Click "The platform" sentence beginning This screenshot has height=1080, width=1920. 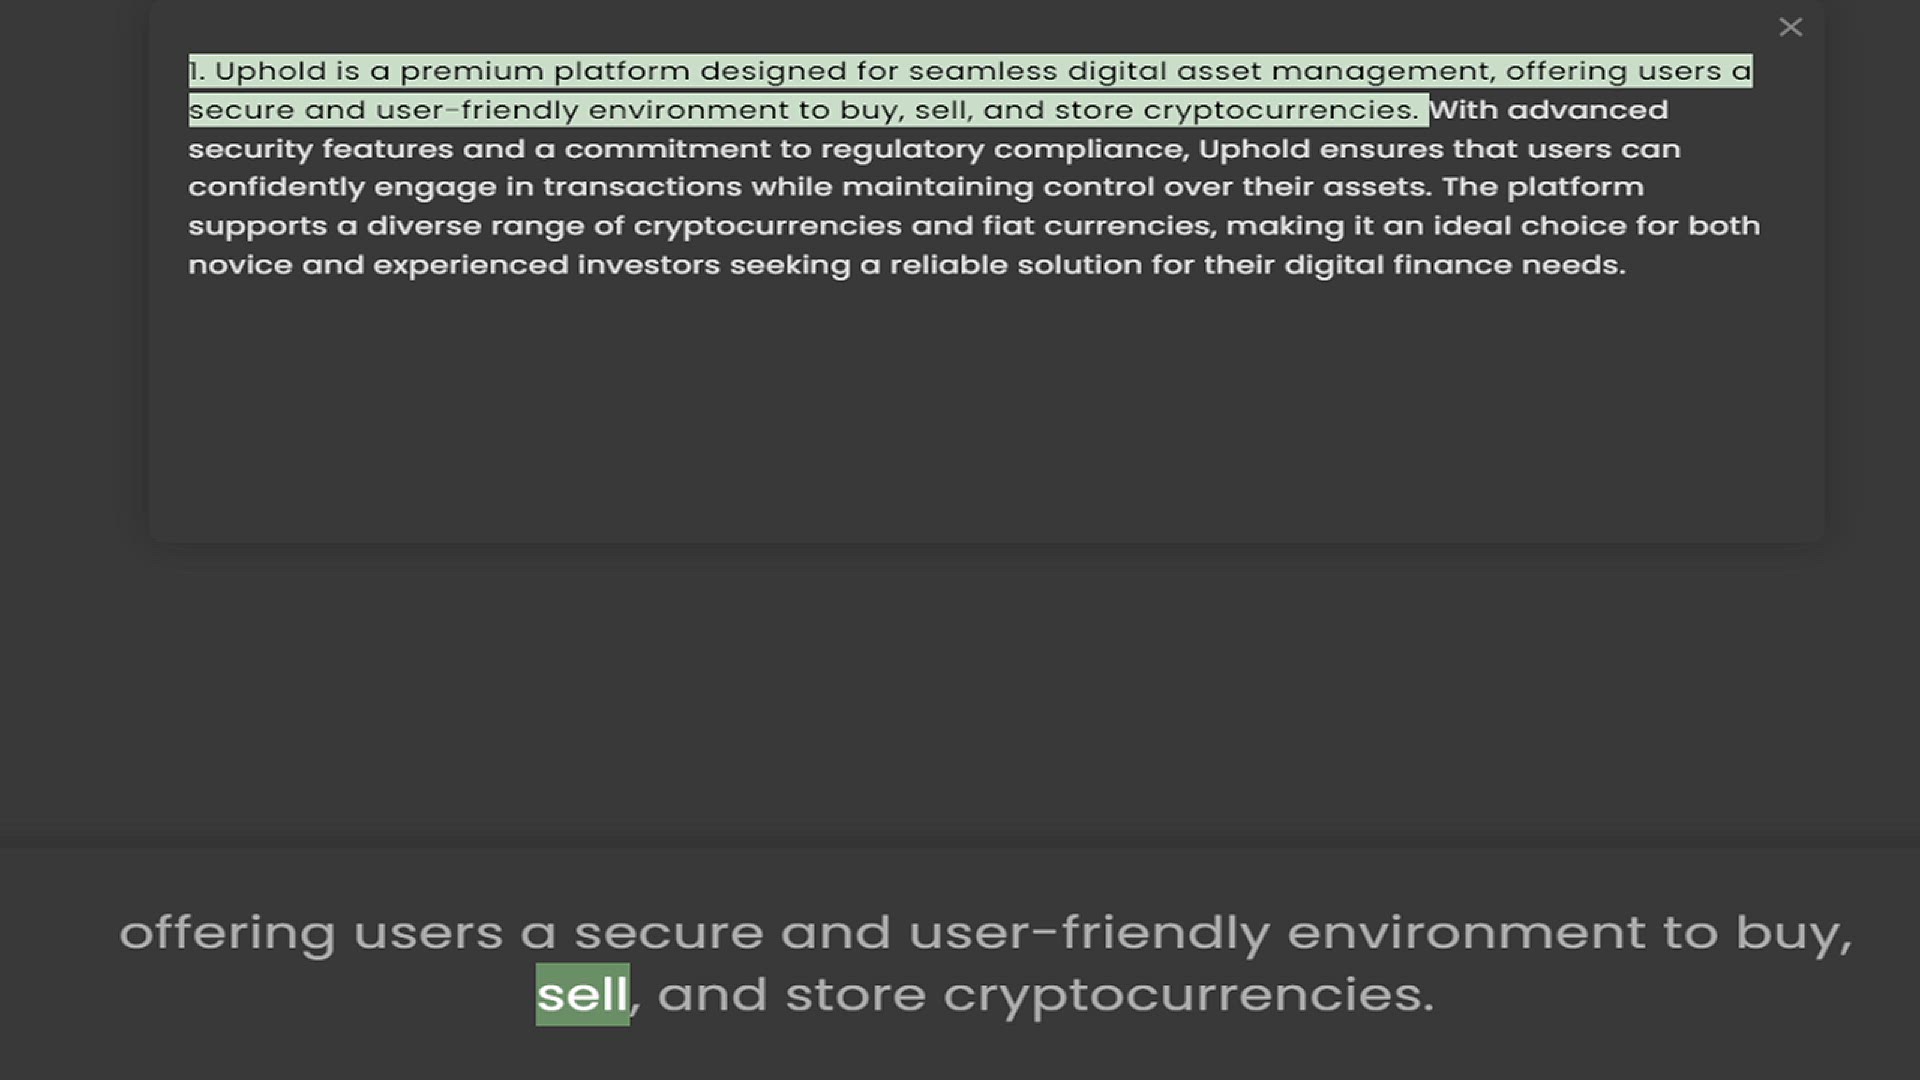click(1542, 187)
